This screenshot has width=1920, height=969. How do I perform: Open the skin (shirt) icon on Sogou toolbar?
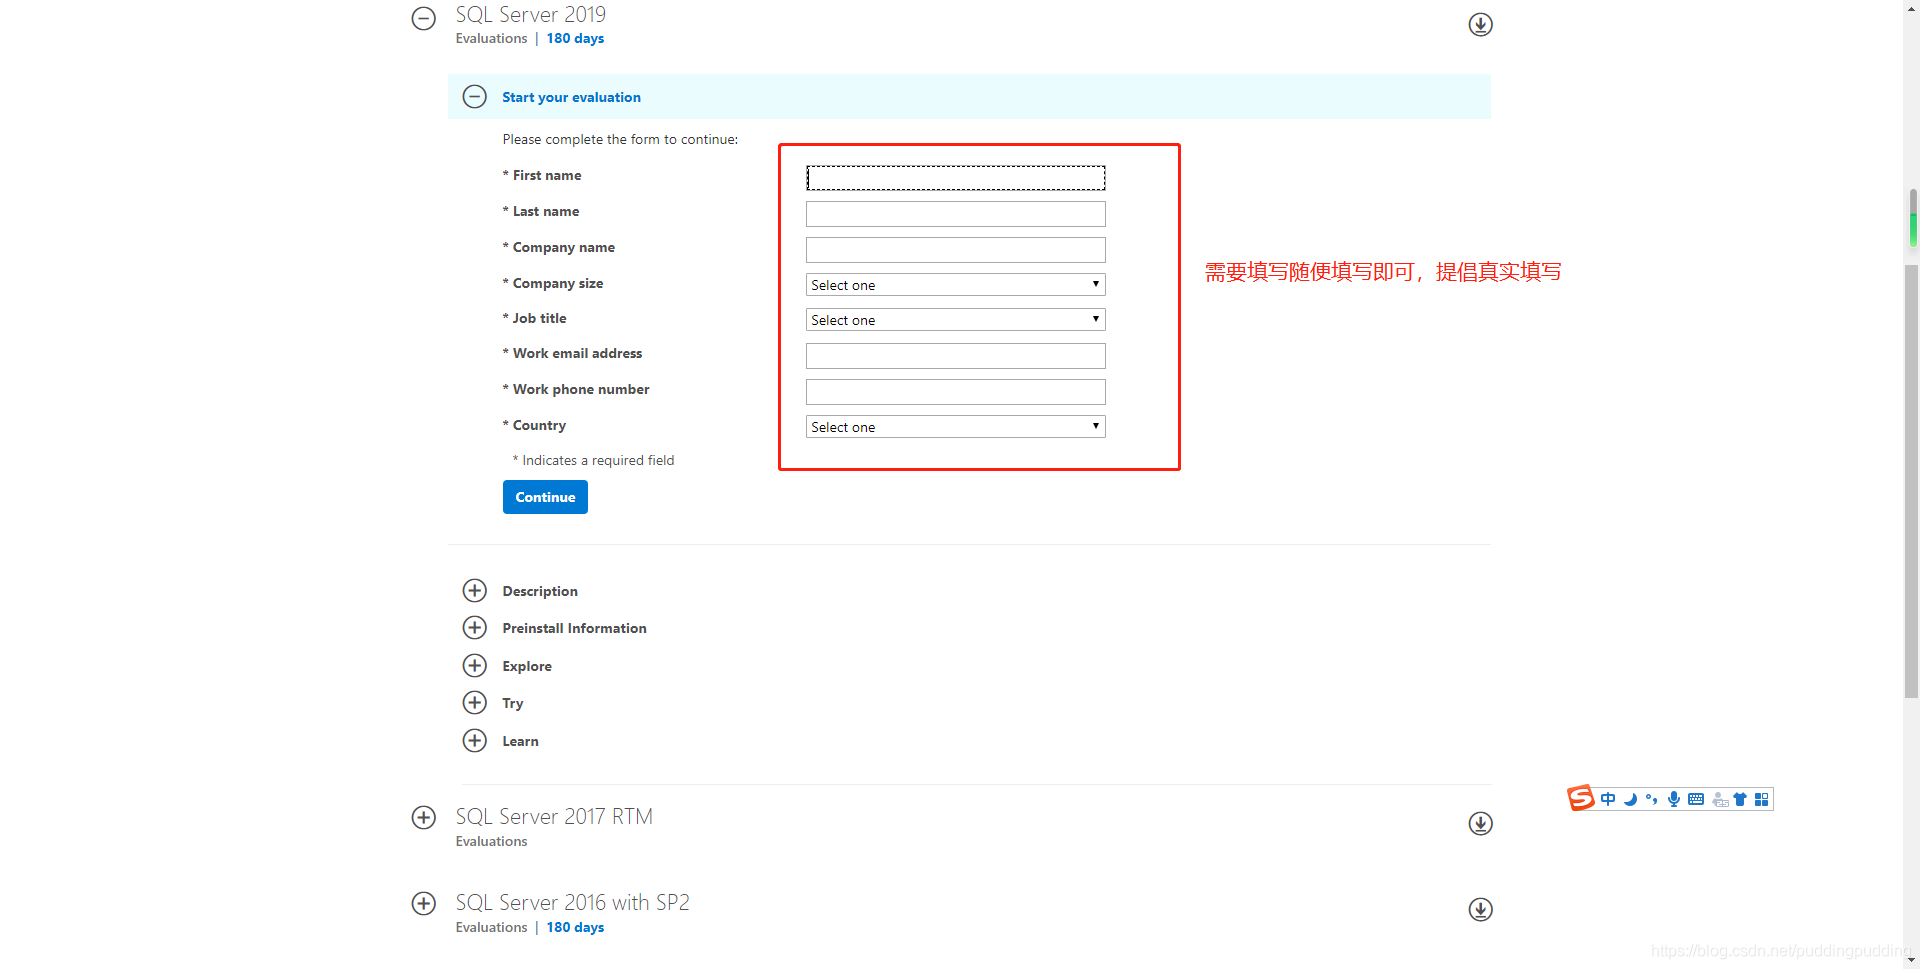click(x=1740, y=799)
